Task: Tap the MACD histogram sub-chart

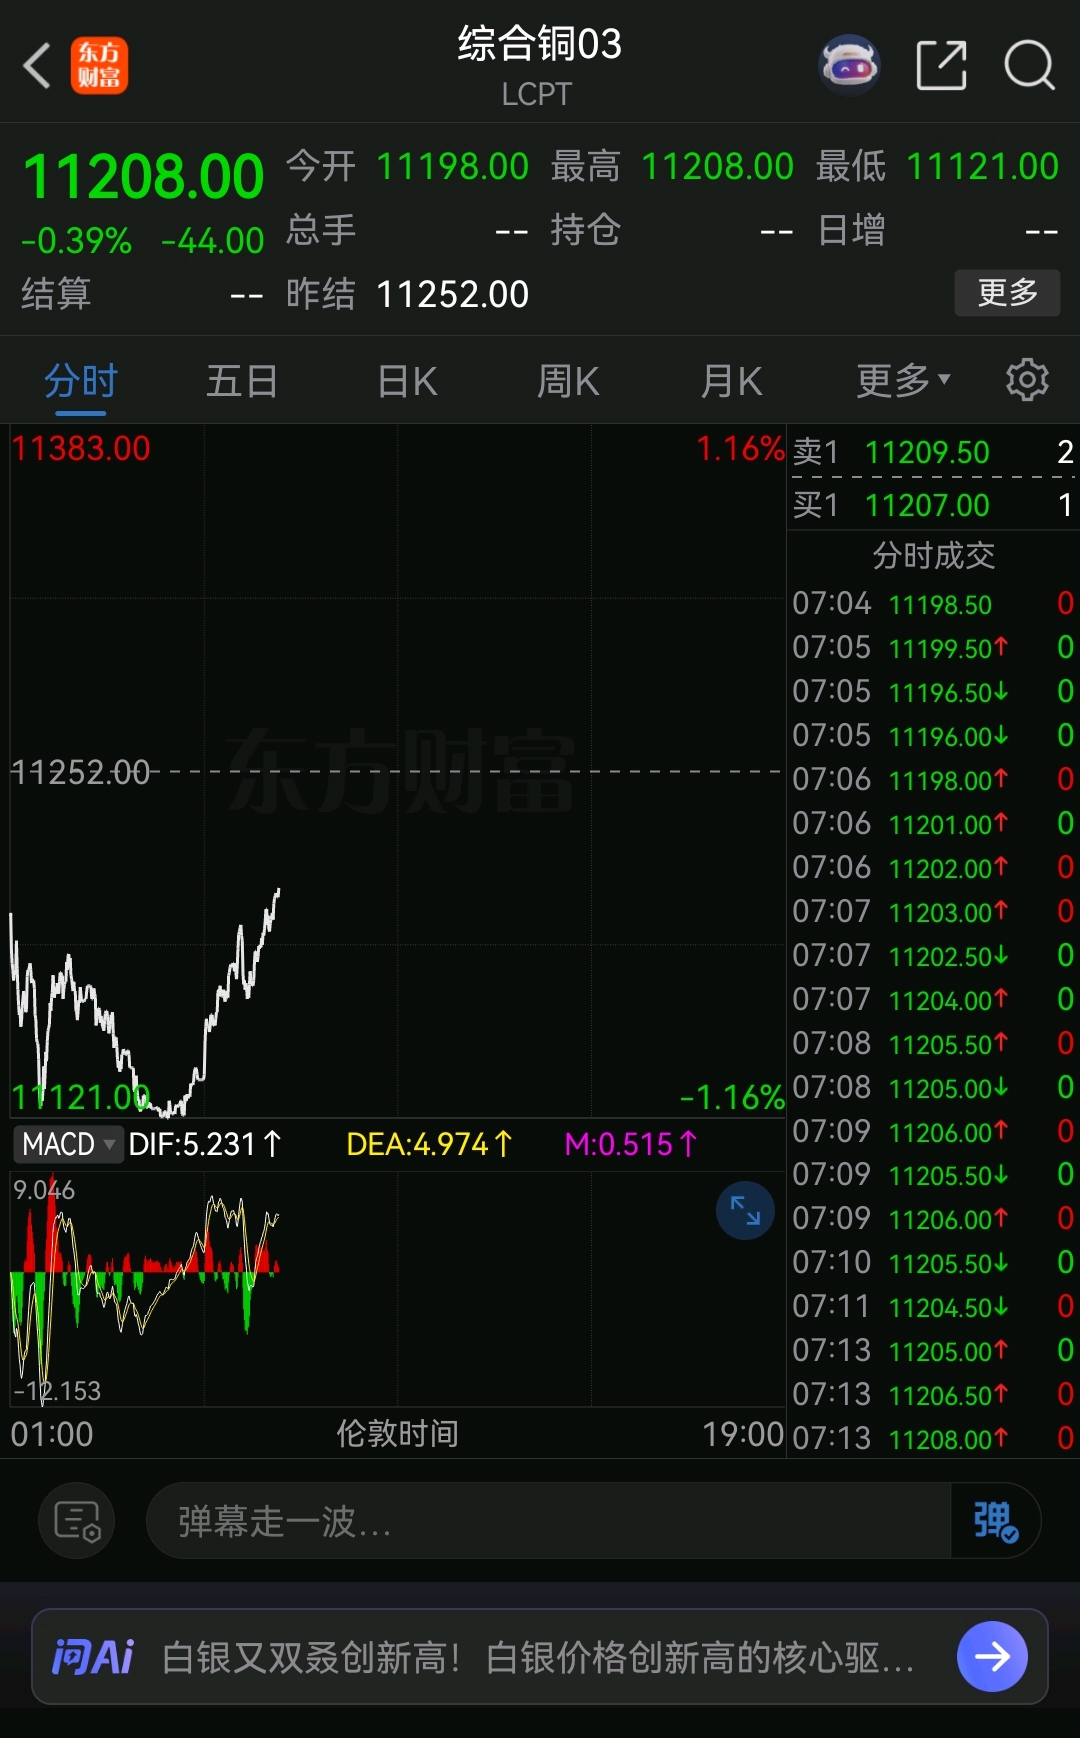Action: pyautogui.click(x=397, y=1288)
